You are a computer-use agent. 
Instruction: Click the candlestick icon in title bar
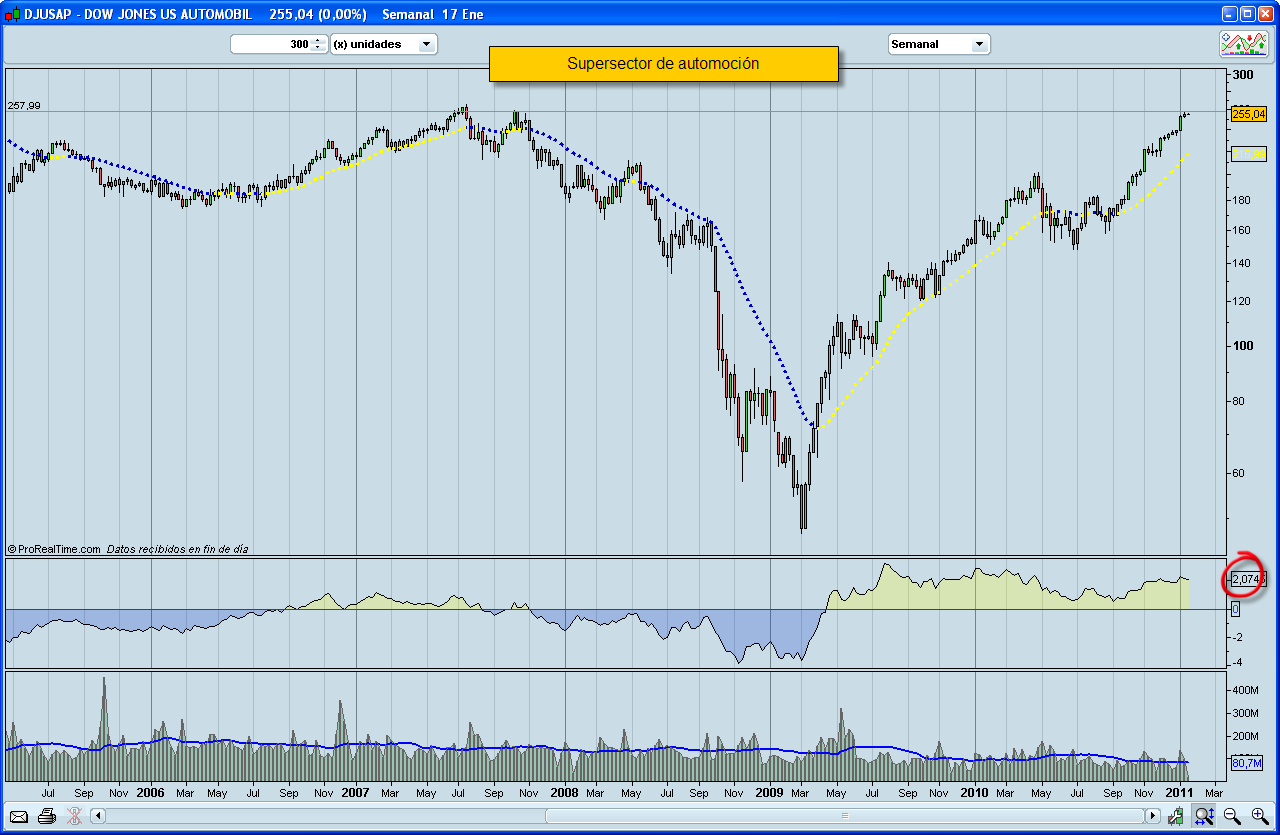tap(12, 14)
